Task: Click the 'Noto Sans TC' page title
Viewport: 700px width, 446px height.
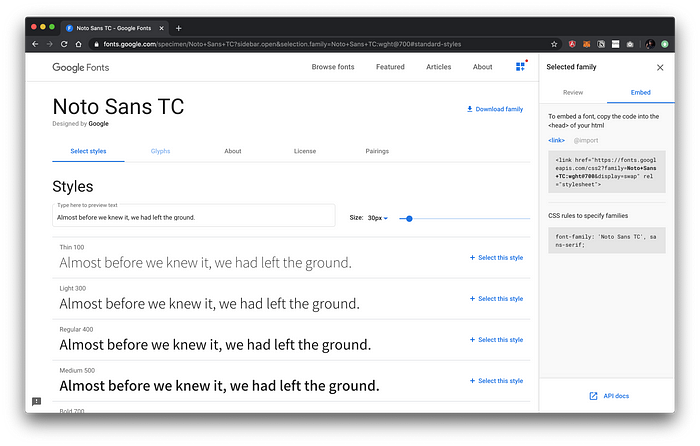Action: click(x=118, y=107)
